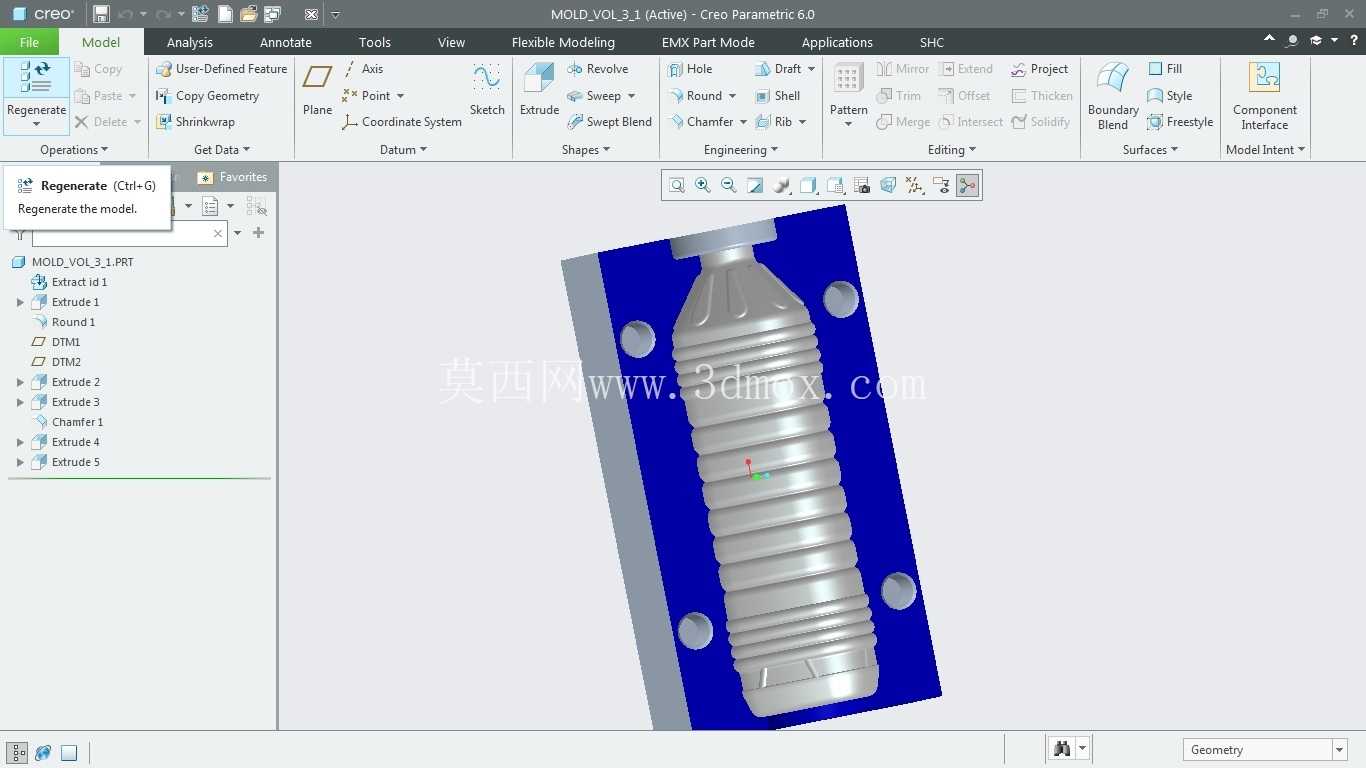Click the Swept Blend tool
The height and width of the screenshot is (768, 1366).
click(609, 122)
